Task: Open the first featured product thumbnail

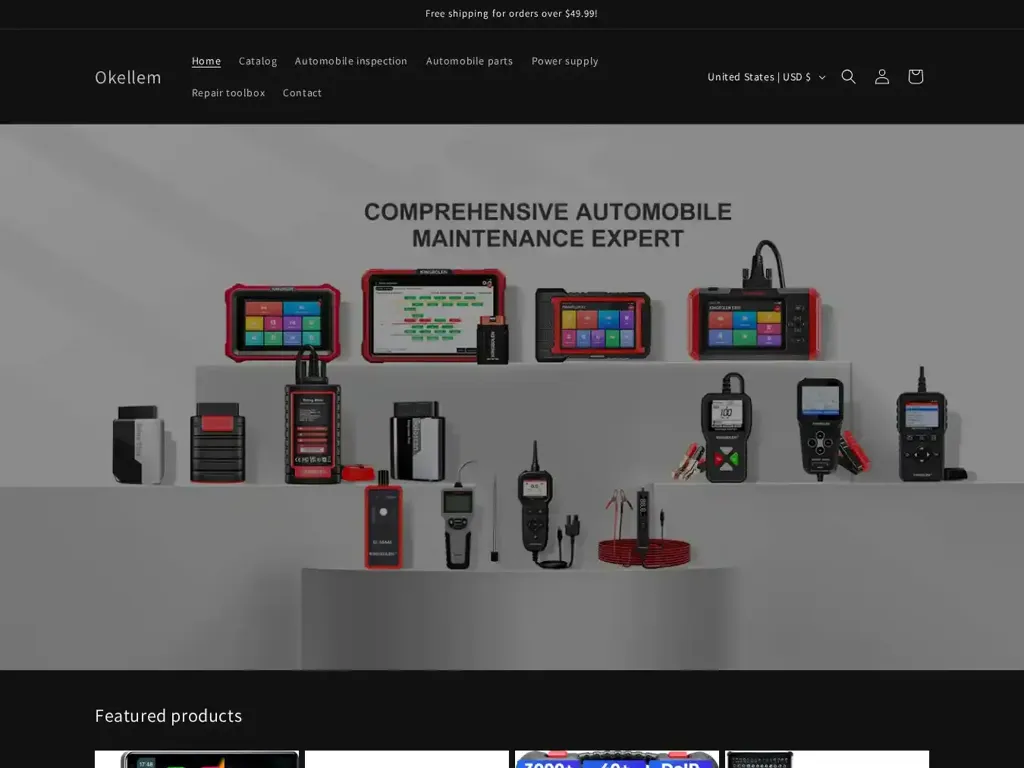Action: tap(196, 760)
